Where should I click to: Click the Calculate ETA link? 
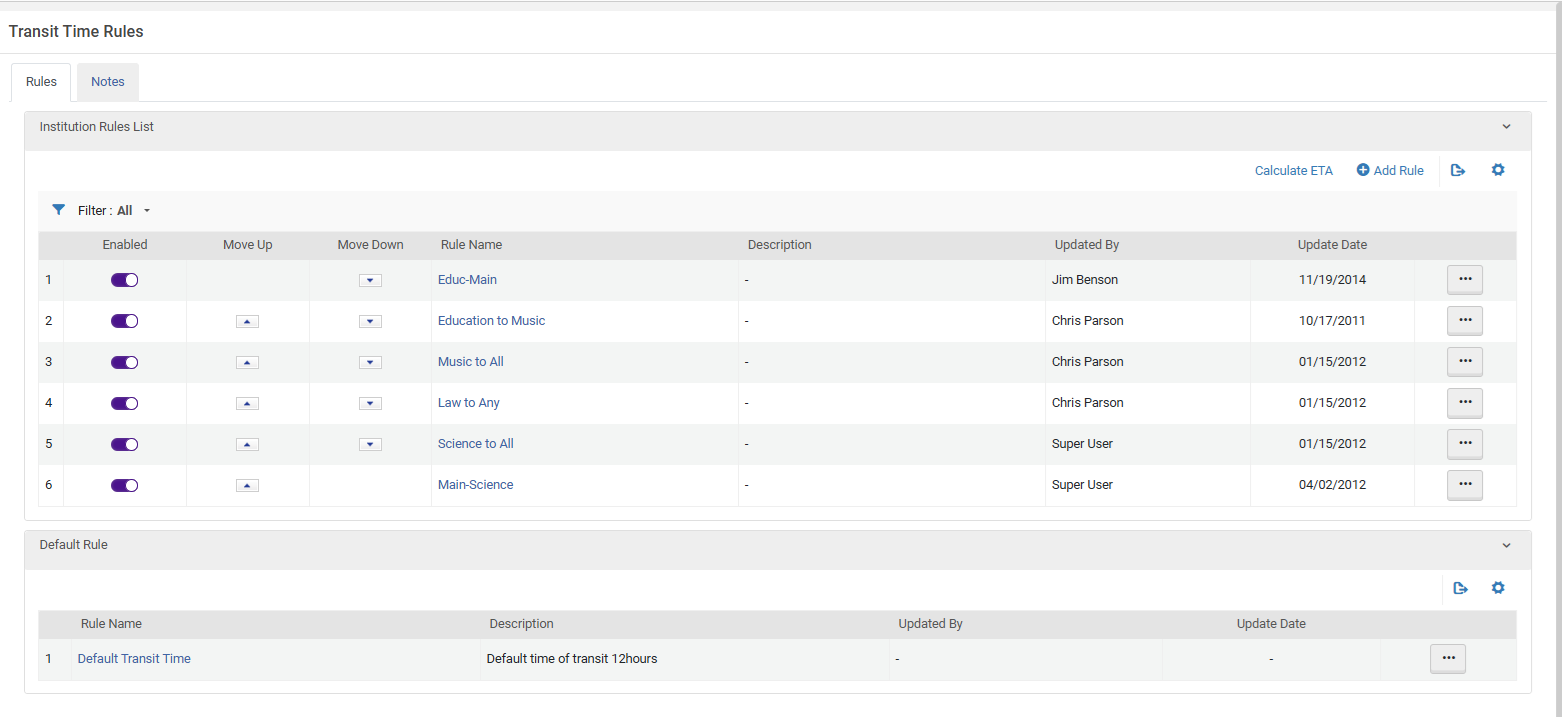1293,171
